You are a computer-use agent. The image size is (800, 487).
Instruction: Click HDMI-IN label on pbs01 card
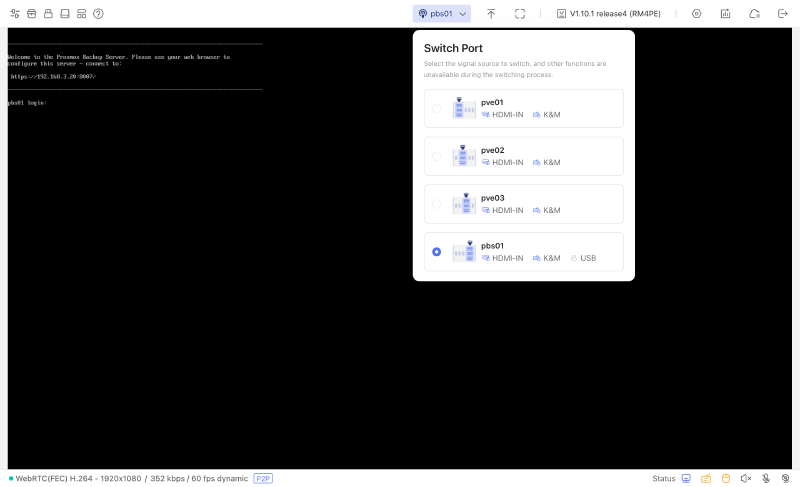[x=503, y=258]
